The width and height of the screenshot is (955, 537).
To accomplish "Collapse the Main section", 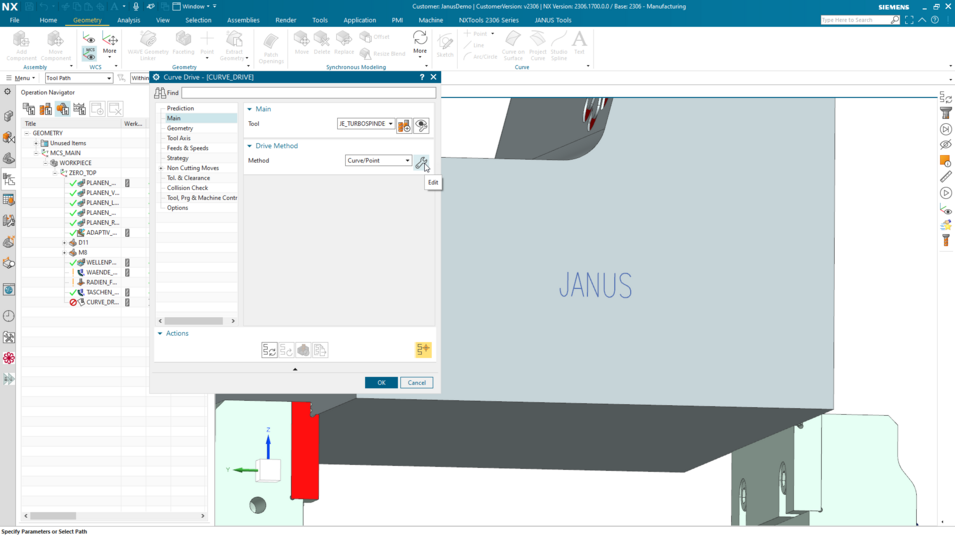I will coord(249,109).
